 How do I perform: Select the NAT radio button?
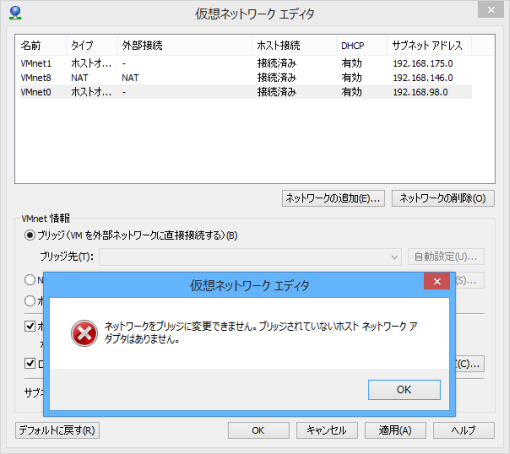coord(30,280)
